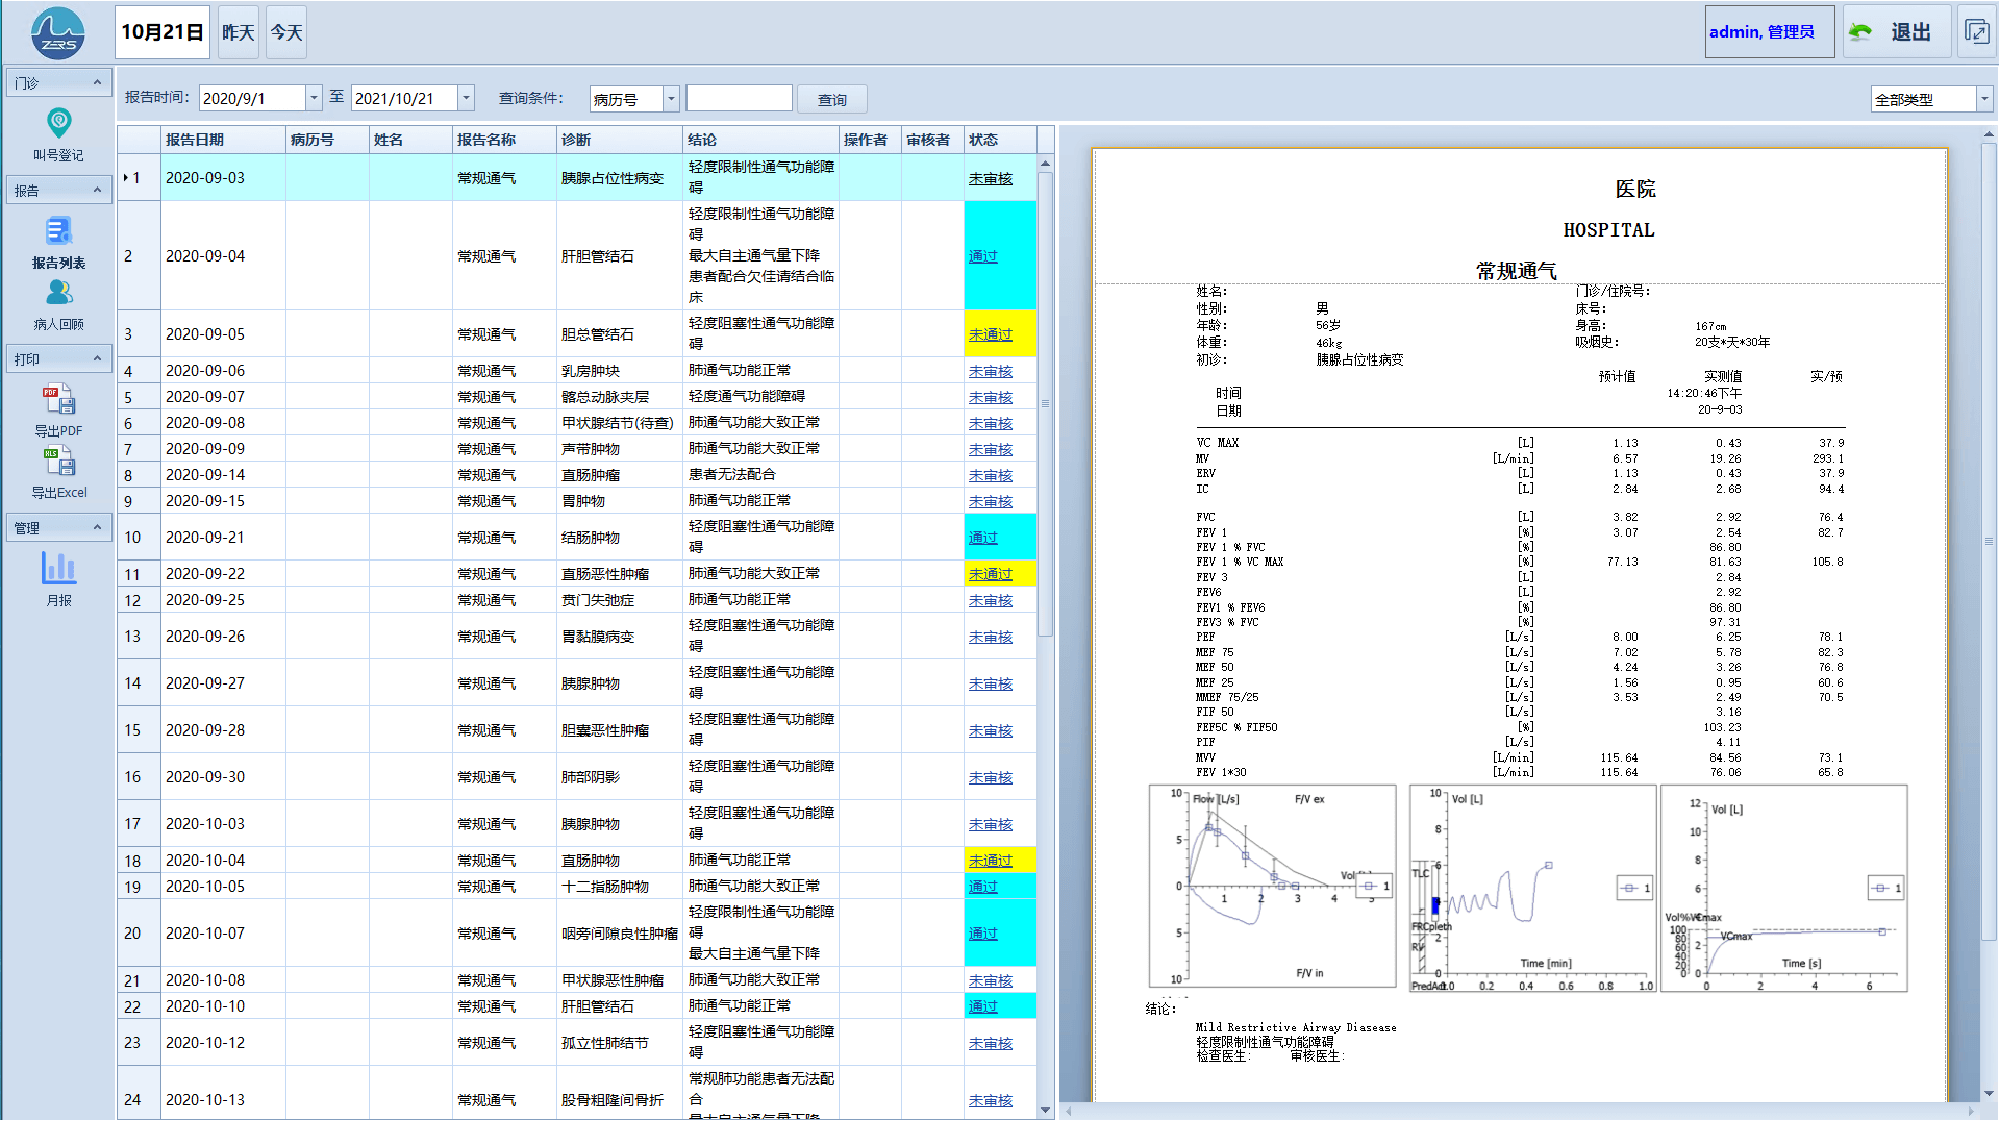Screen dimensions: 2000x1124
Task: Click the 导出Excel export icon
Action: (x=59, y=462)
